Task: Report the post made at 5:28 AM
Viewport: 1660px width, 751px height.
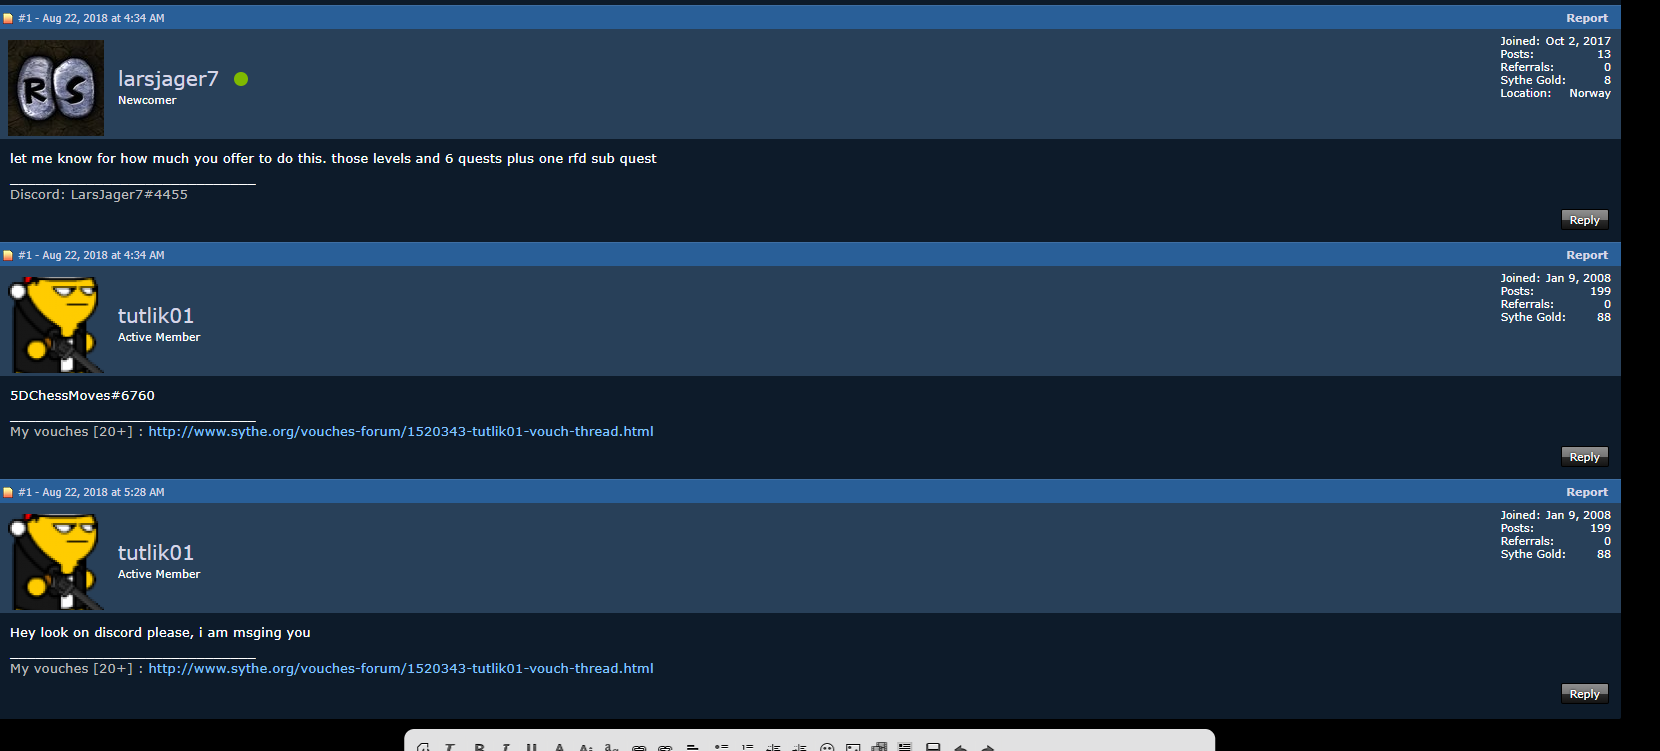Action: (x=1587, y=492)
